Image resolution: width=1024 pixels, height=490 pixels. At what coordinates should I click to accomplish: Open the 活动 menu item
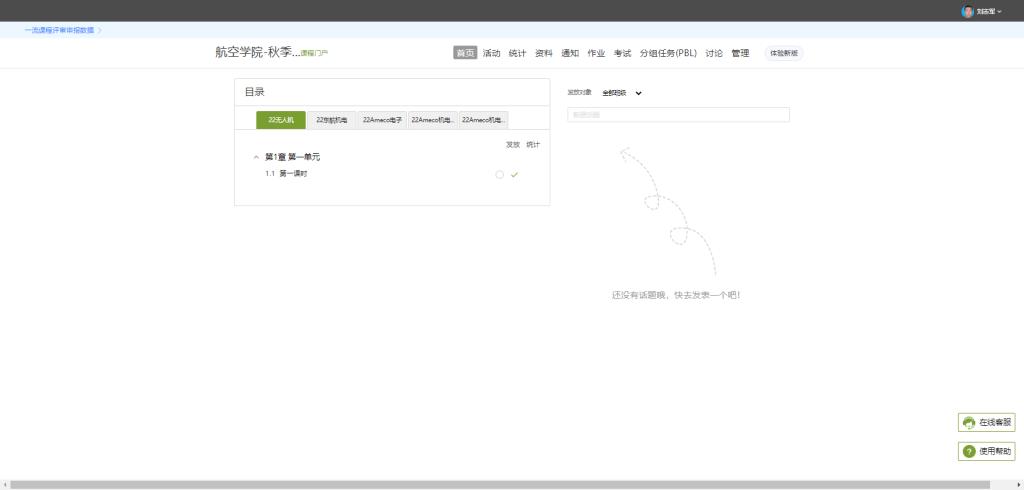click(x=491, y=53)
